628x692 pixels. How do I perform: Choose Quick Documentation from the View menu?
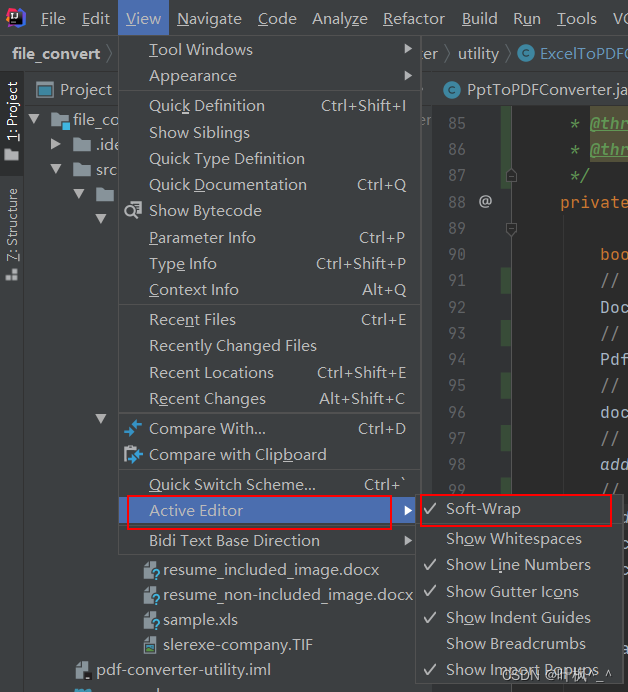point(227,185)
